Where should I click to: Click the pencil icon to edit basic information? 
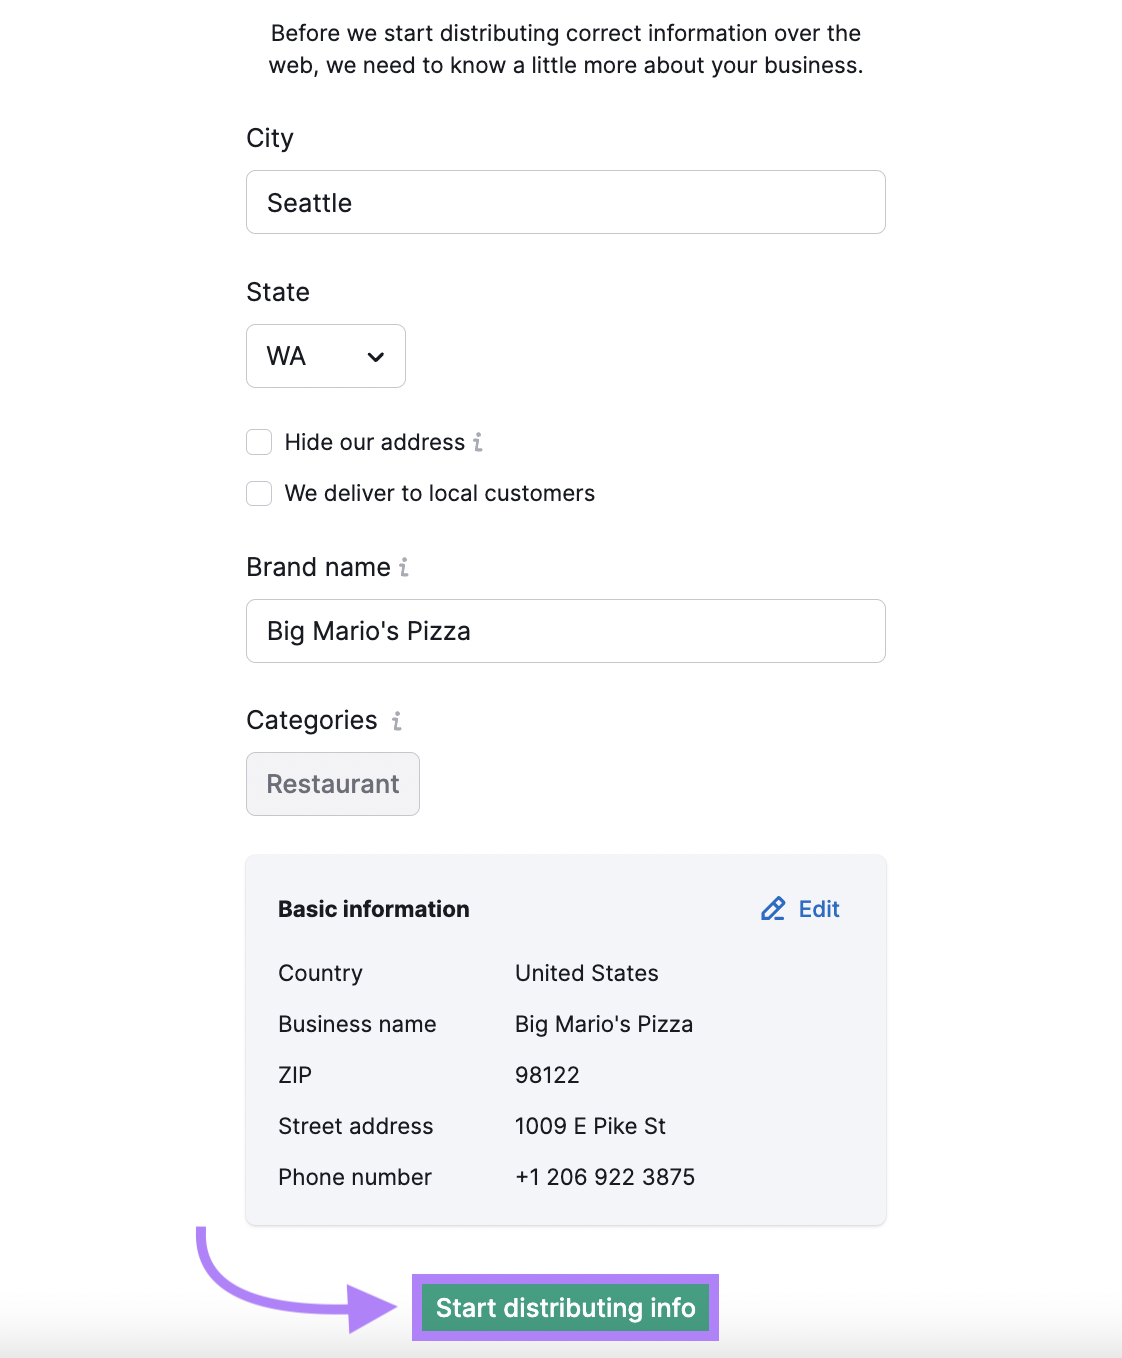(772, 909)
